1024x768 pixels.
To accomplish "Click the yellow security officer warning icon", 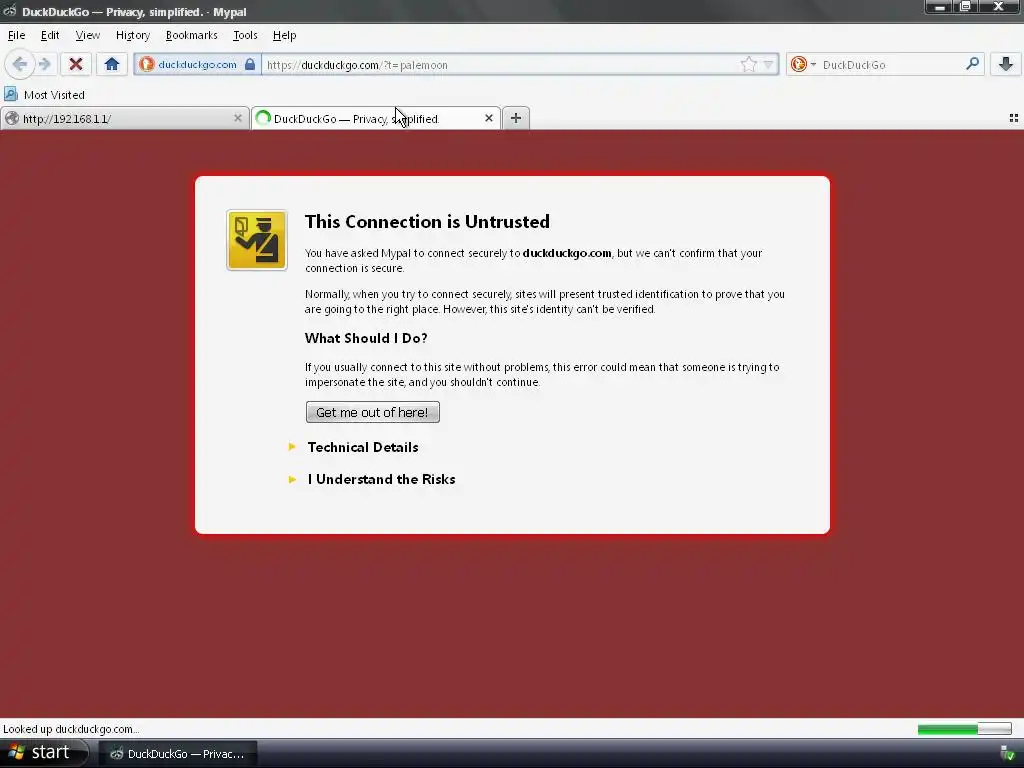I will 257,240.
